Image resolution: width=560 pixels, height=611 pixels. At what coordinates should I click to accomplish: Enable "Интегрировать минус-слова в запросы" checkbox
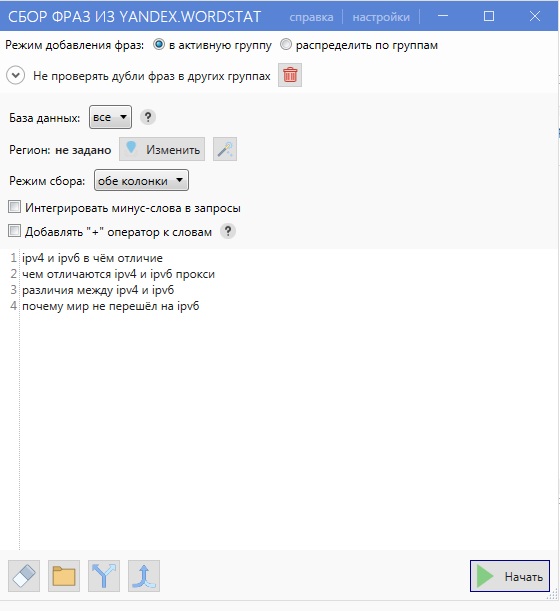pos(14,207)
